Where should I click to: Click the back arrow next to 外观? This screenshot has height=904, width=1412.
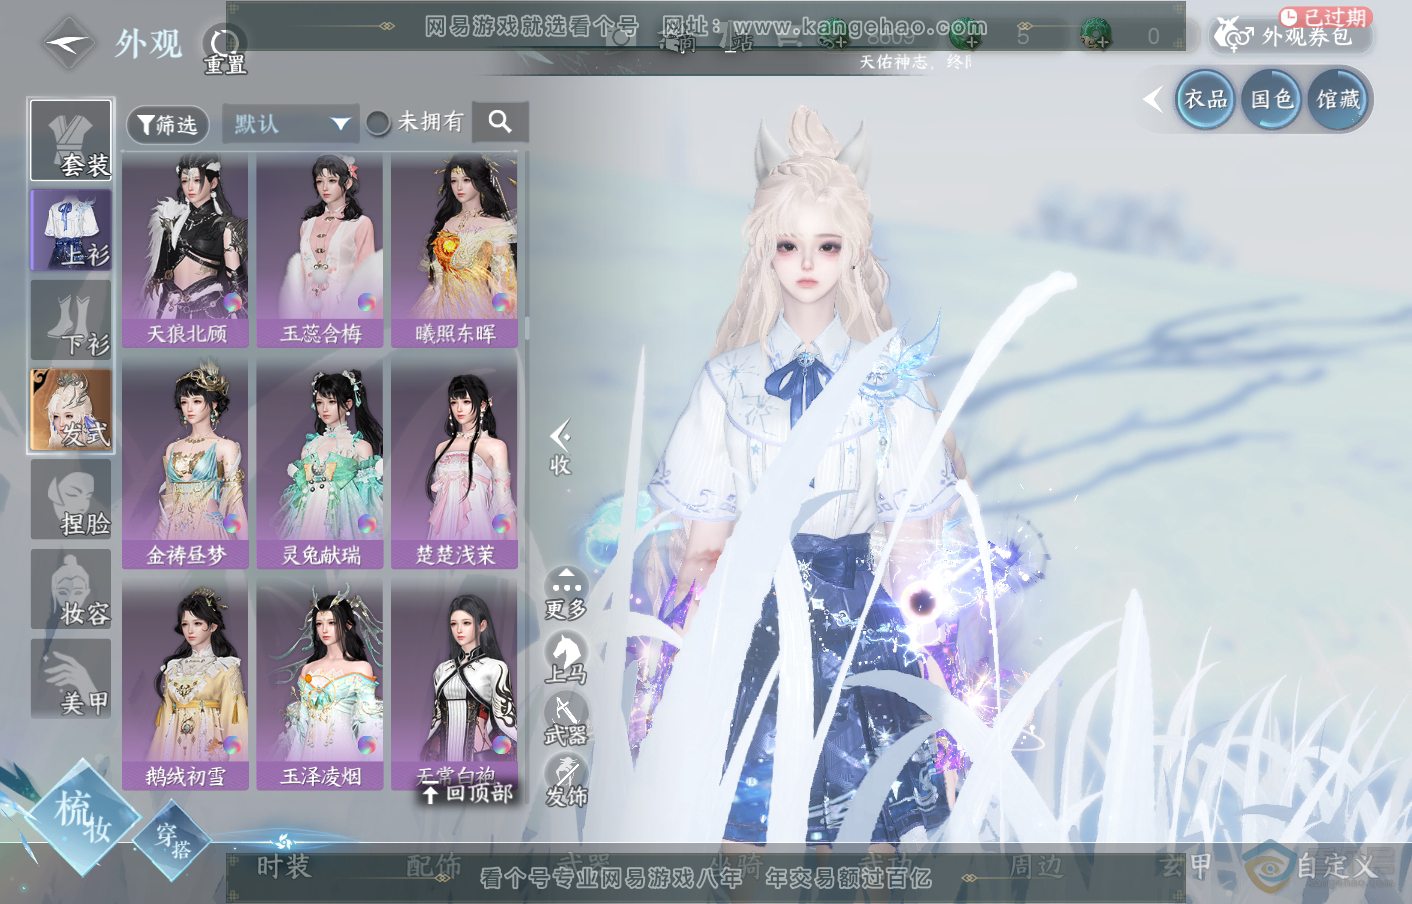point(68,43)
